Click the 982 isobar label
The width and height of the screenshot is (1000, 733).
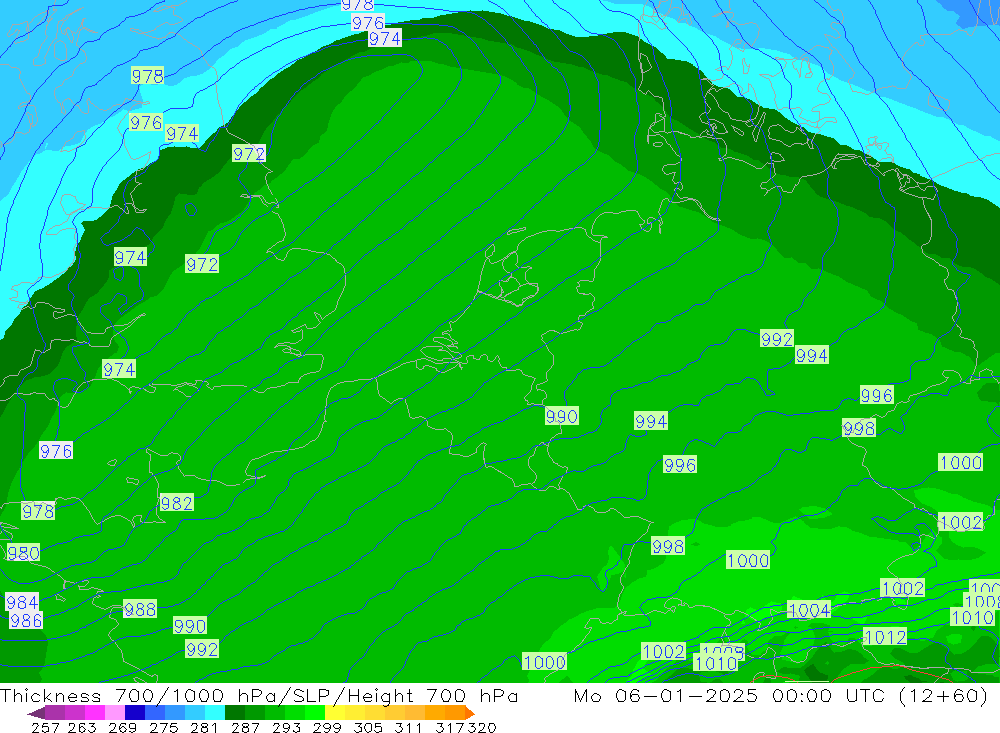[177, 503]
